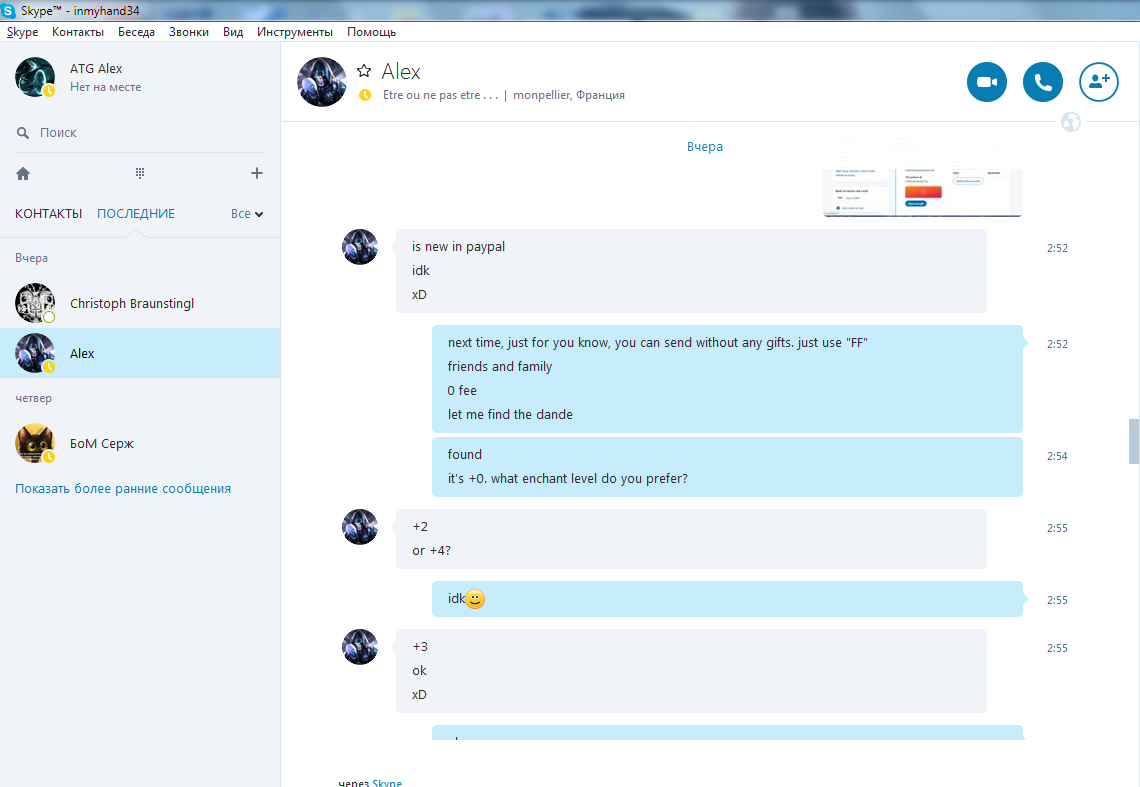Mark Alex as favorite with star
Image resolution: width=1140 pixels, height=787 pixels.
[364, 71]
